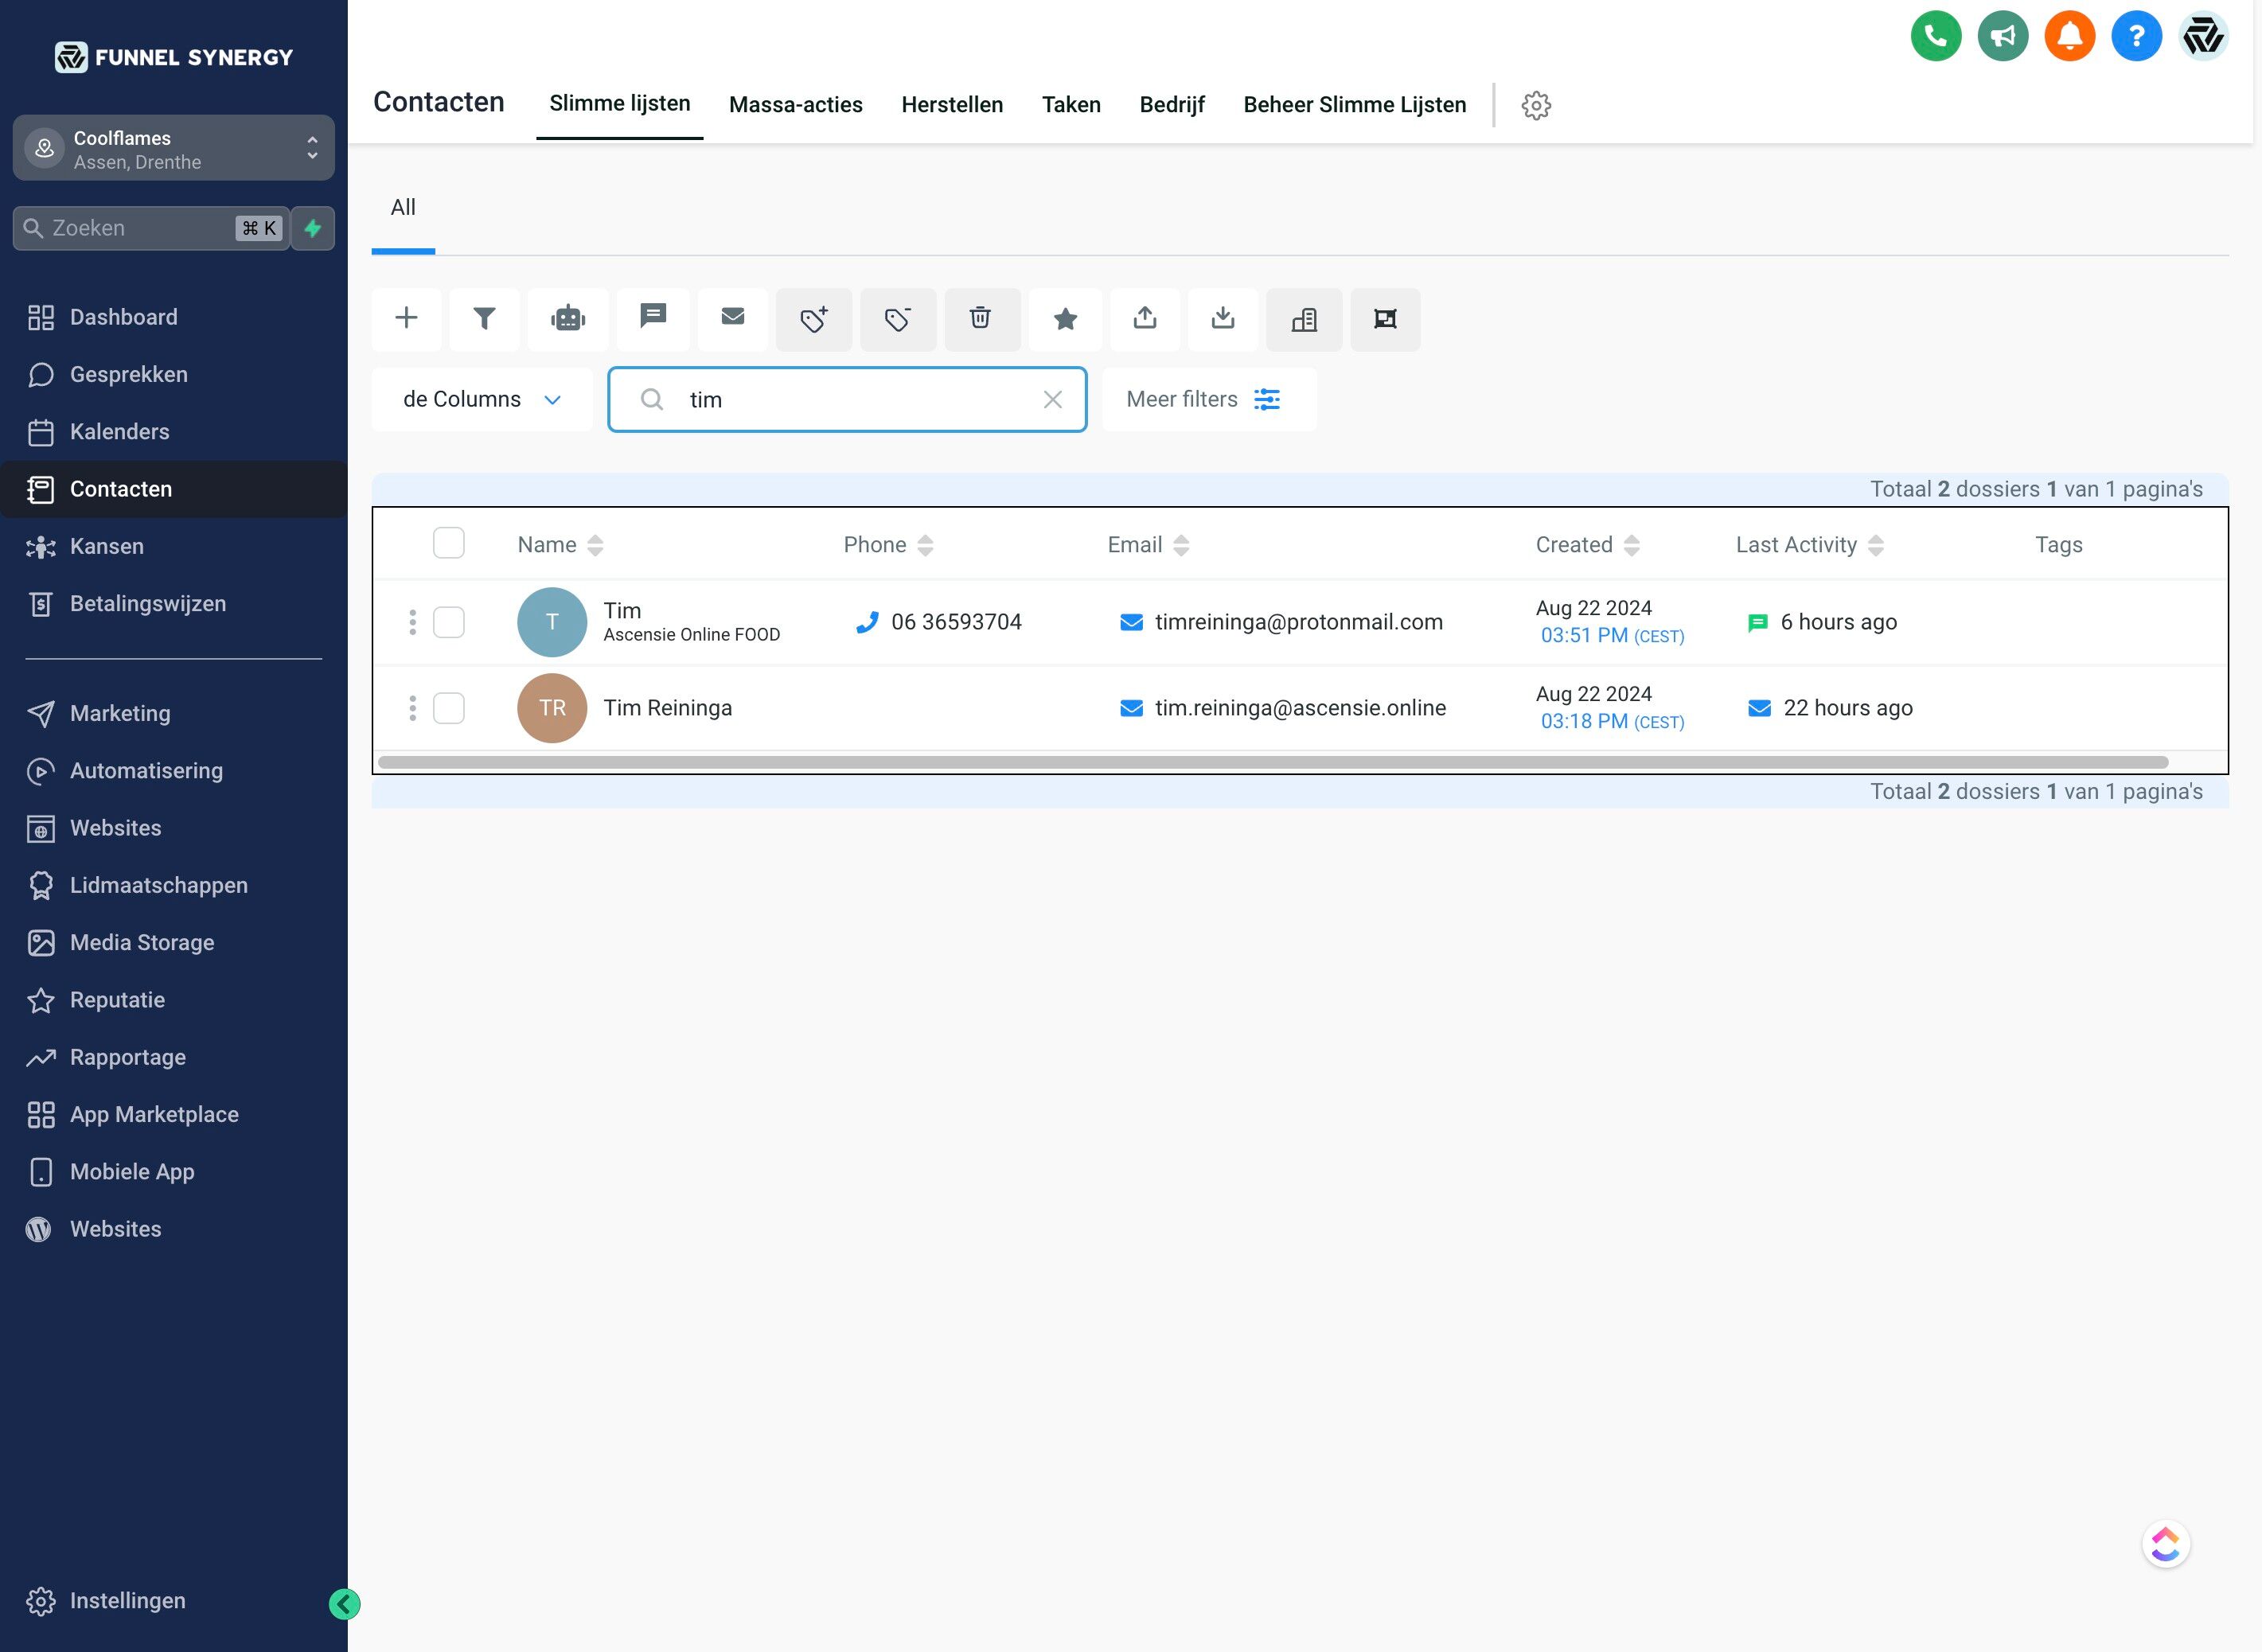Click the send review request star icon
The height and width of the screenshot is (1652, 2262).
coord(1065,319)
